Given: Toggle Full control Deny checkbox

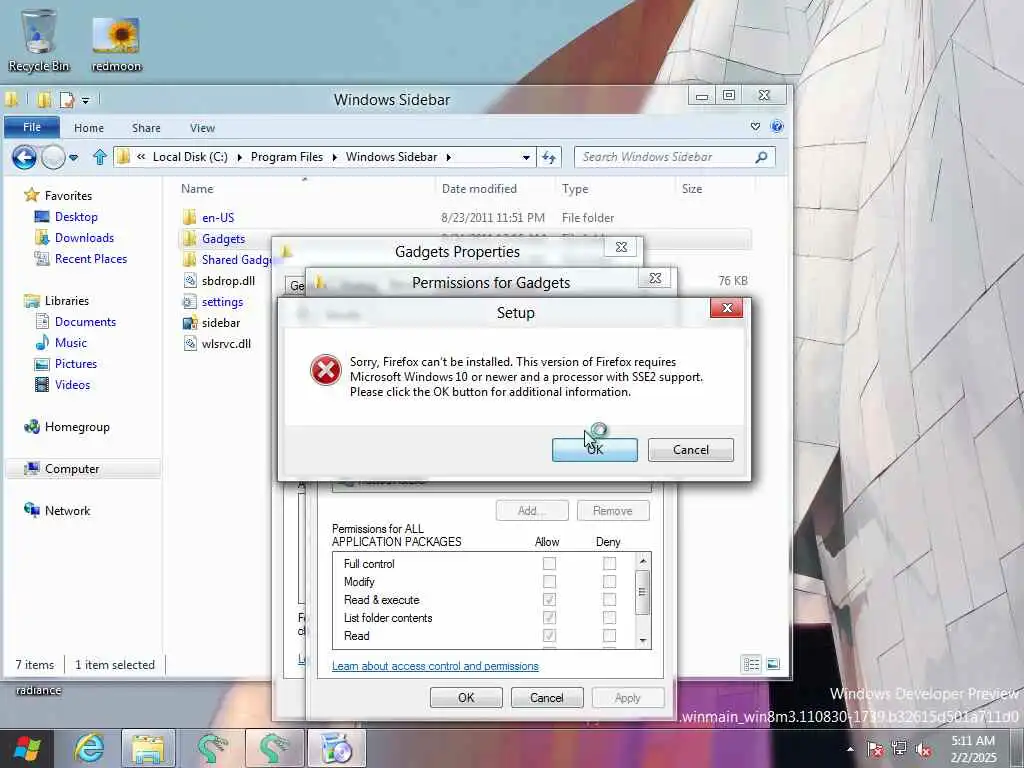Looking at the screenshot, I should 609,563.
